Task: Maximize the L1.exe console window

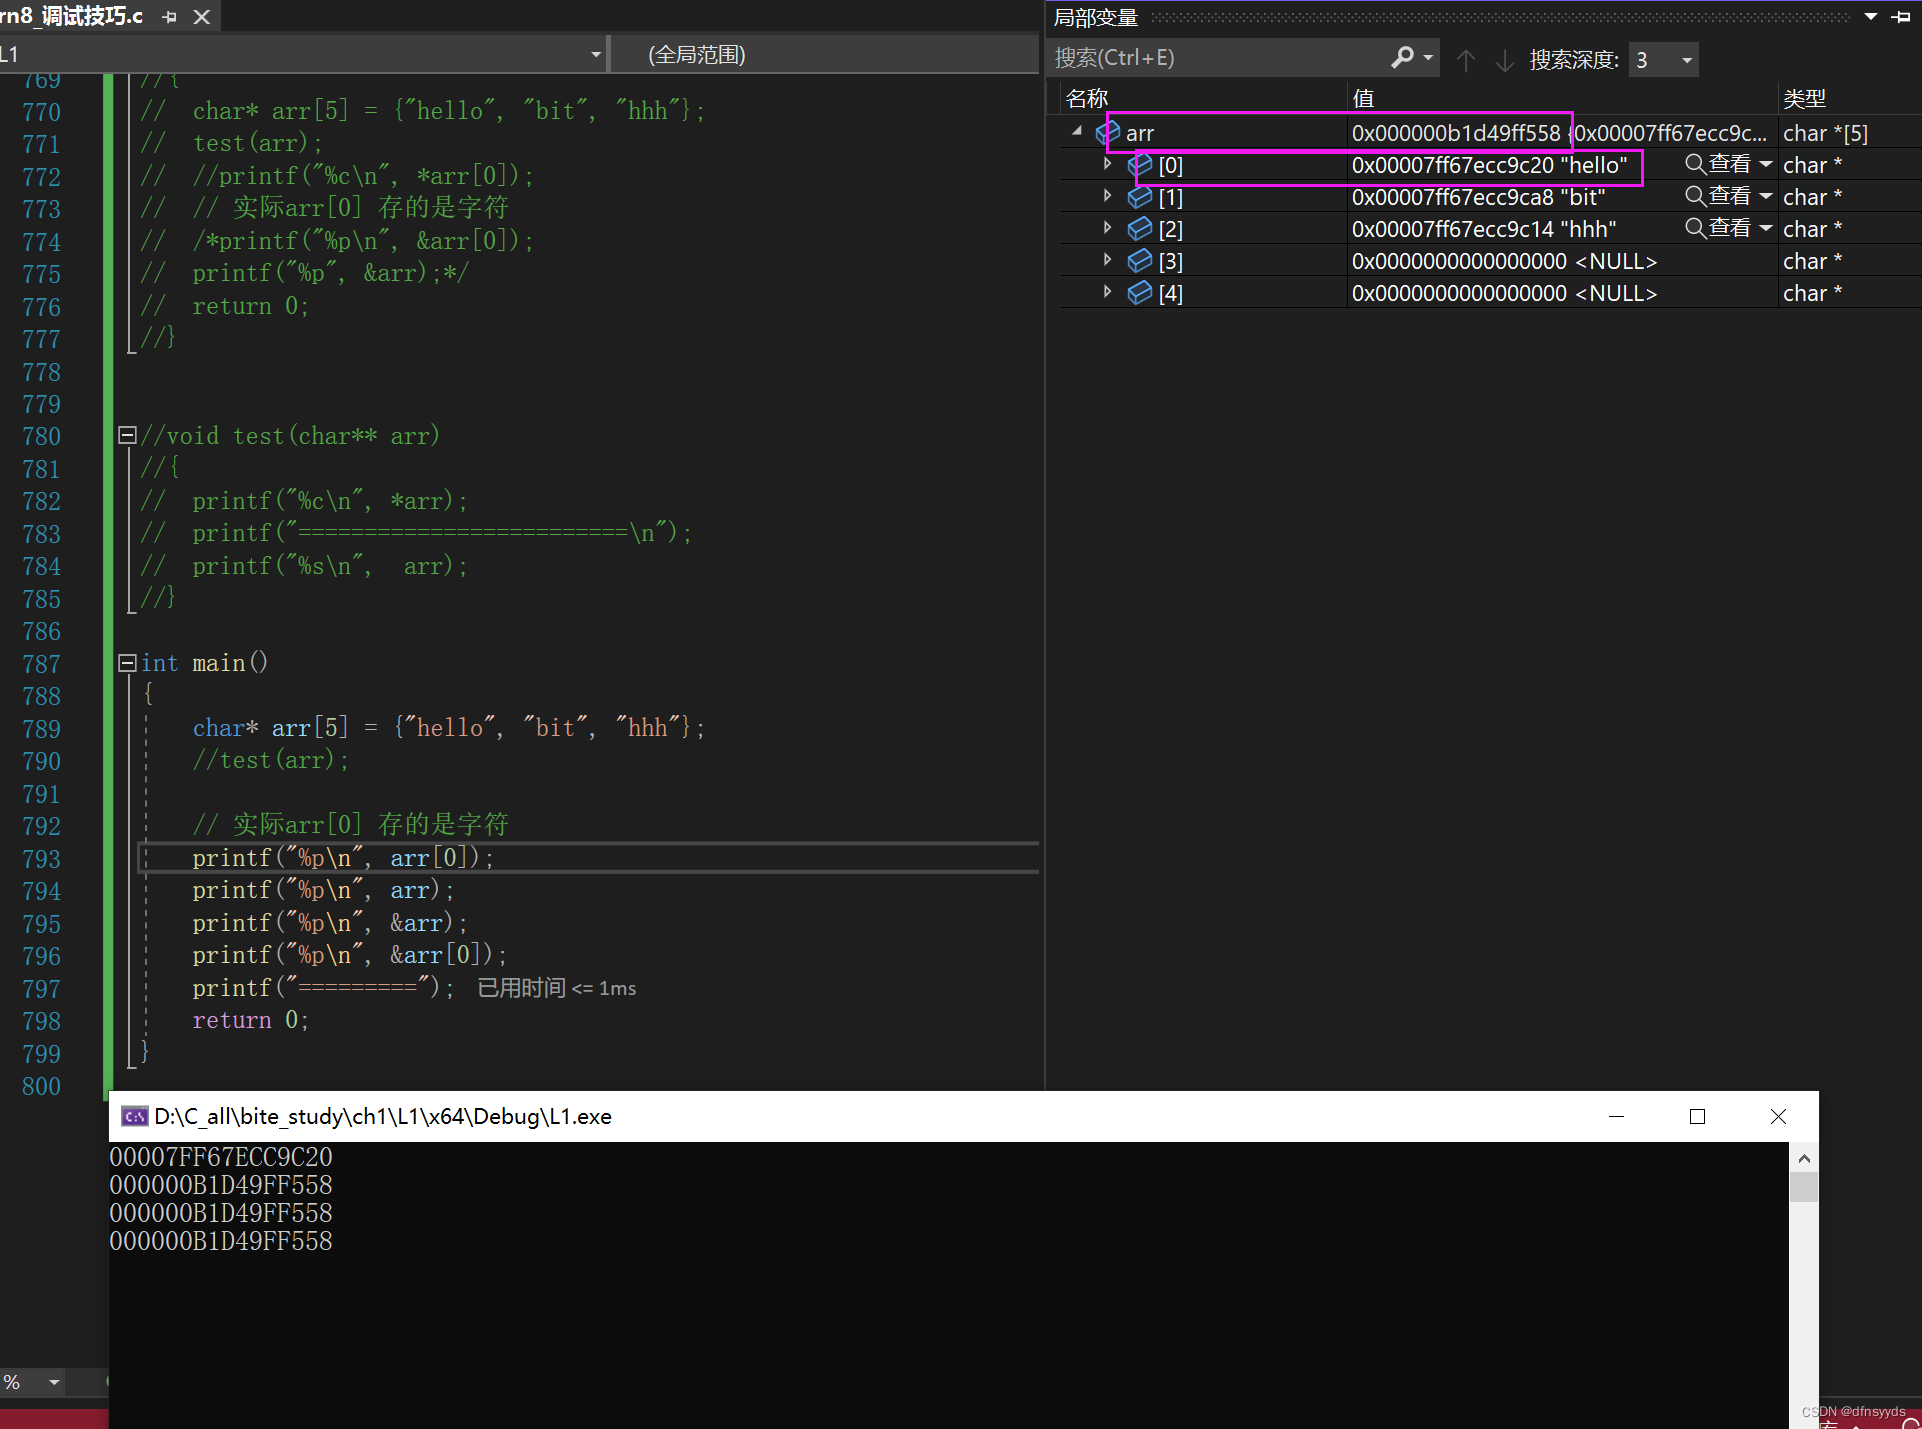Action: point(1697,1116)
